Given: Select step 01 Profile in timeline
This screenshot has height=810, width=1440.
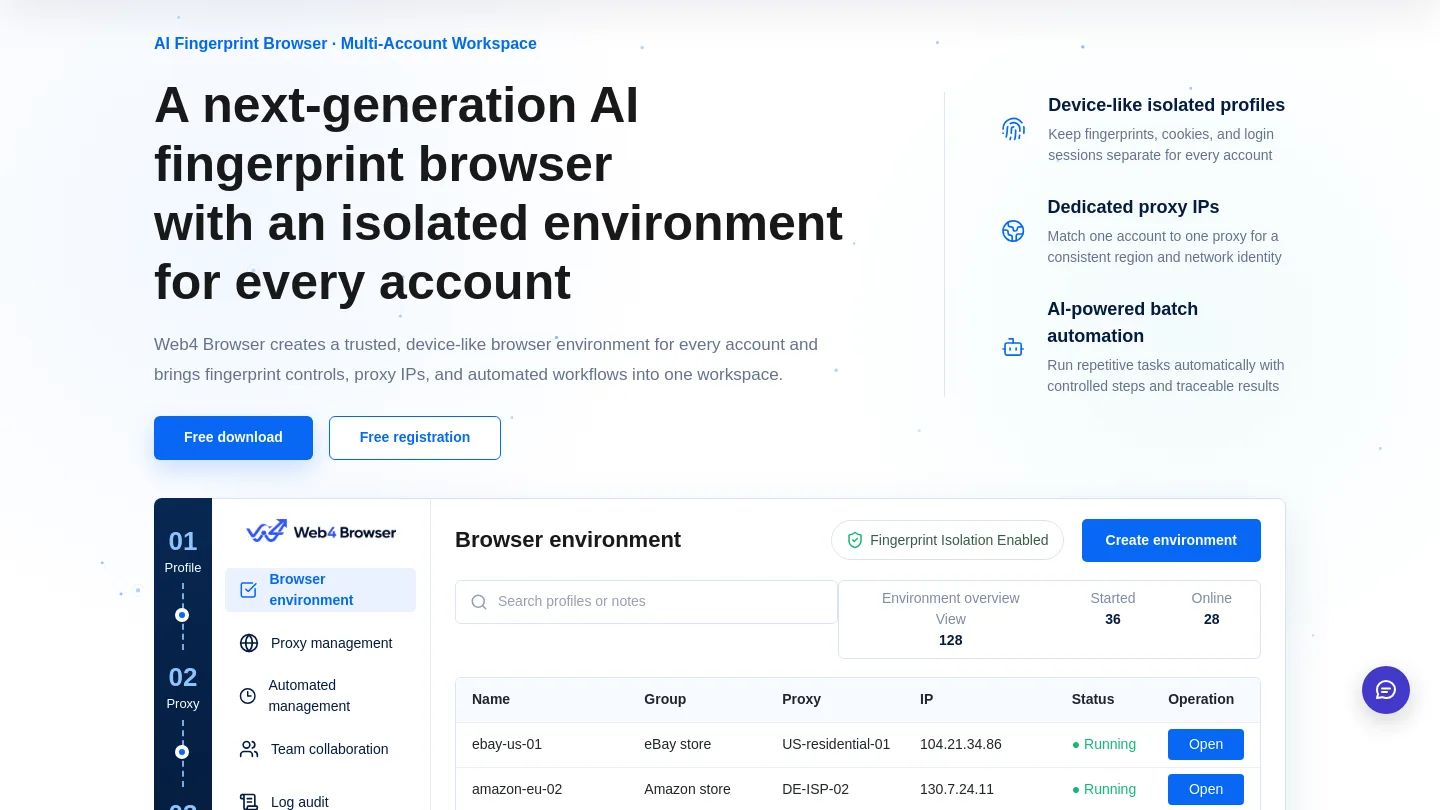Looking at the screenshot, I should [x=183, y=553].
